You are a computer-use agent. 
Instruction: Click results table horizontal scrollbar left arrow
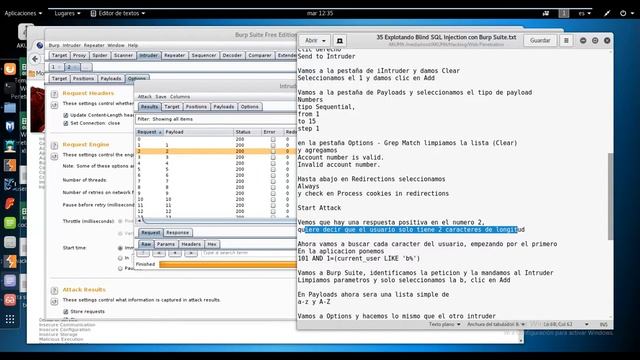click(x=139, y=220)
